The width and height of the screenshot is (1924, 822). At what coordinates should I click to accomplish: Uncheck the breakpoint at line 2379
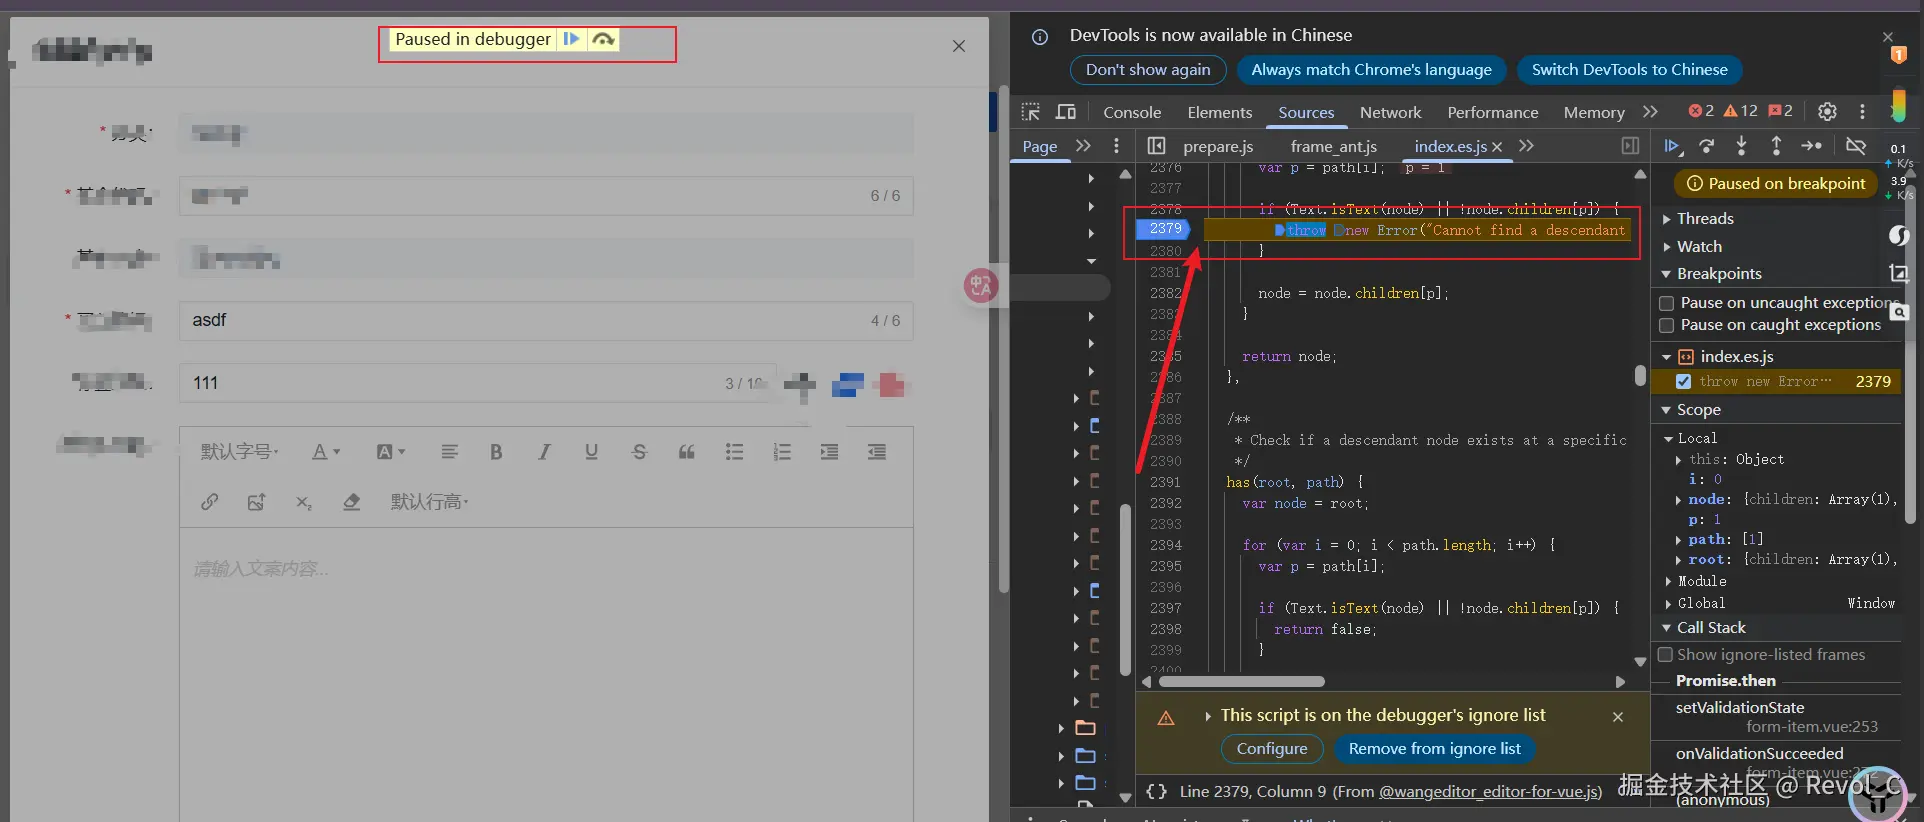[x=1683, y=381]
